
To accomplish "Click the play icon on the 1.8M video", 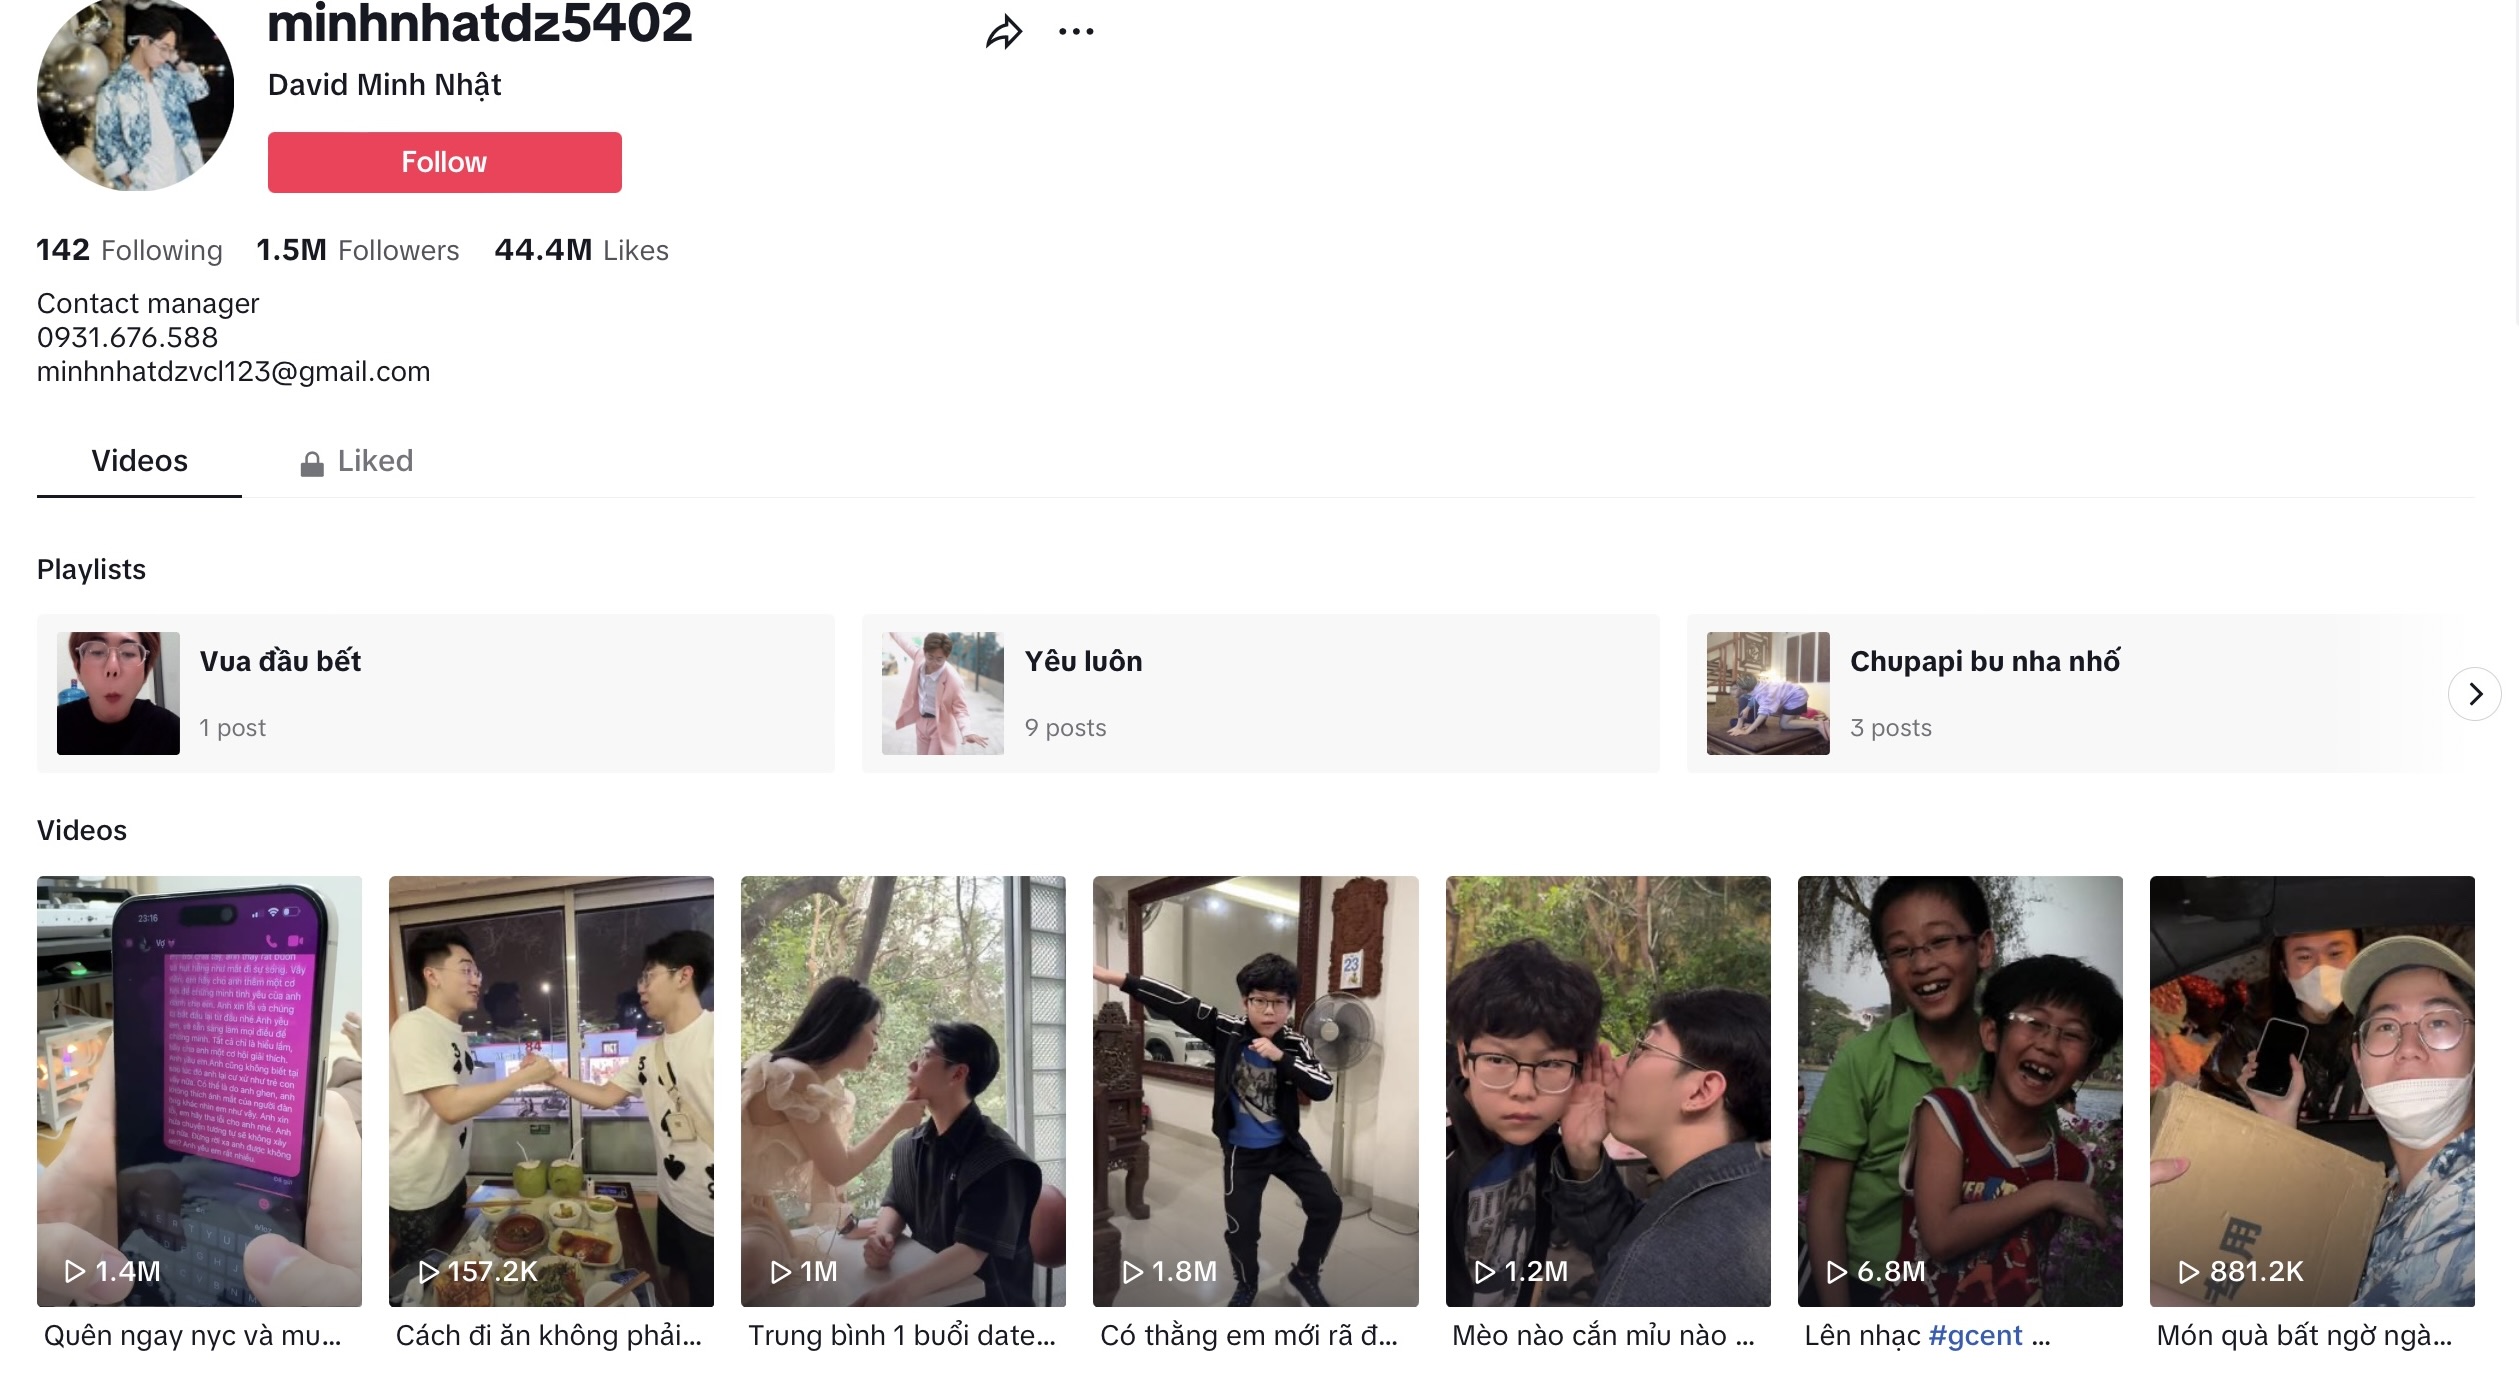I will (1133, 1271).
